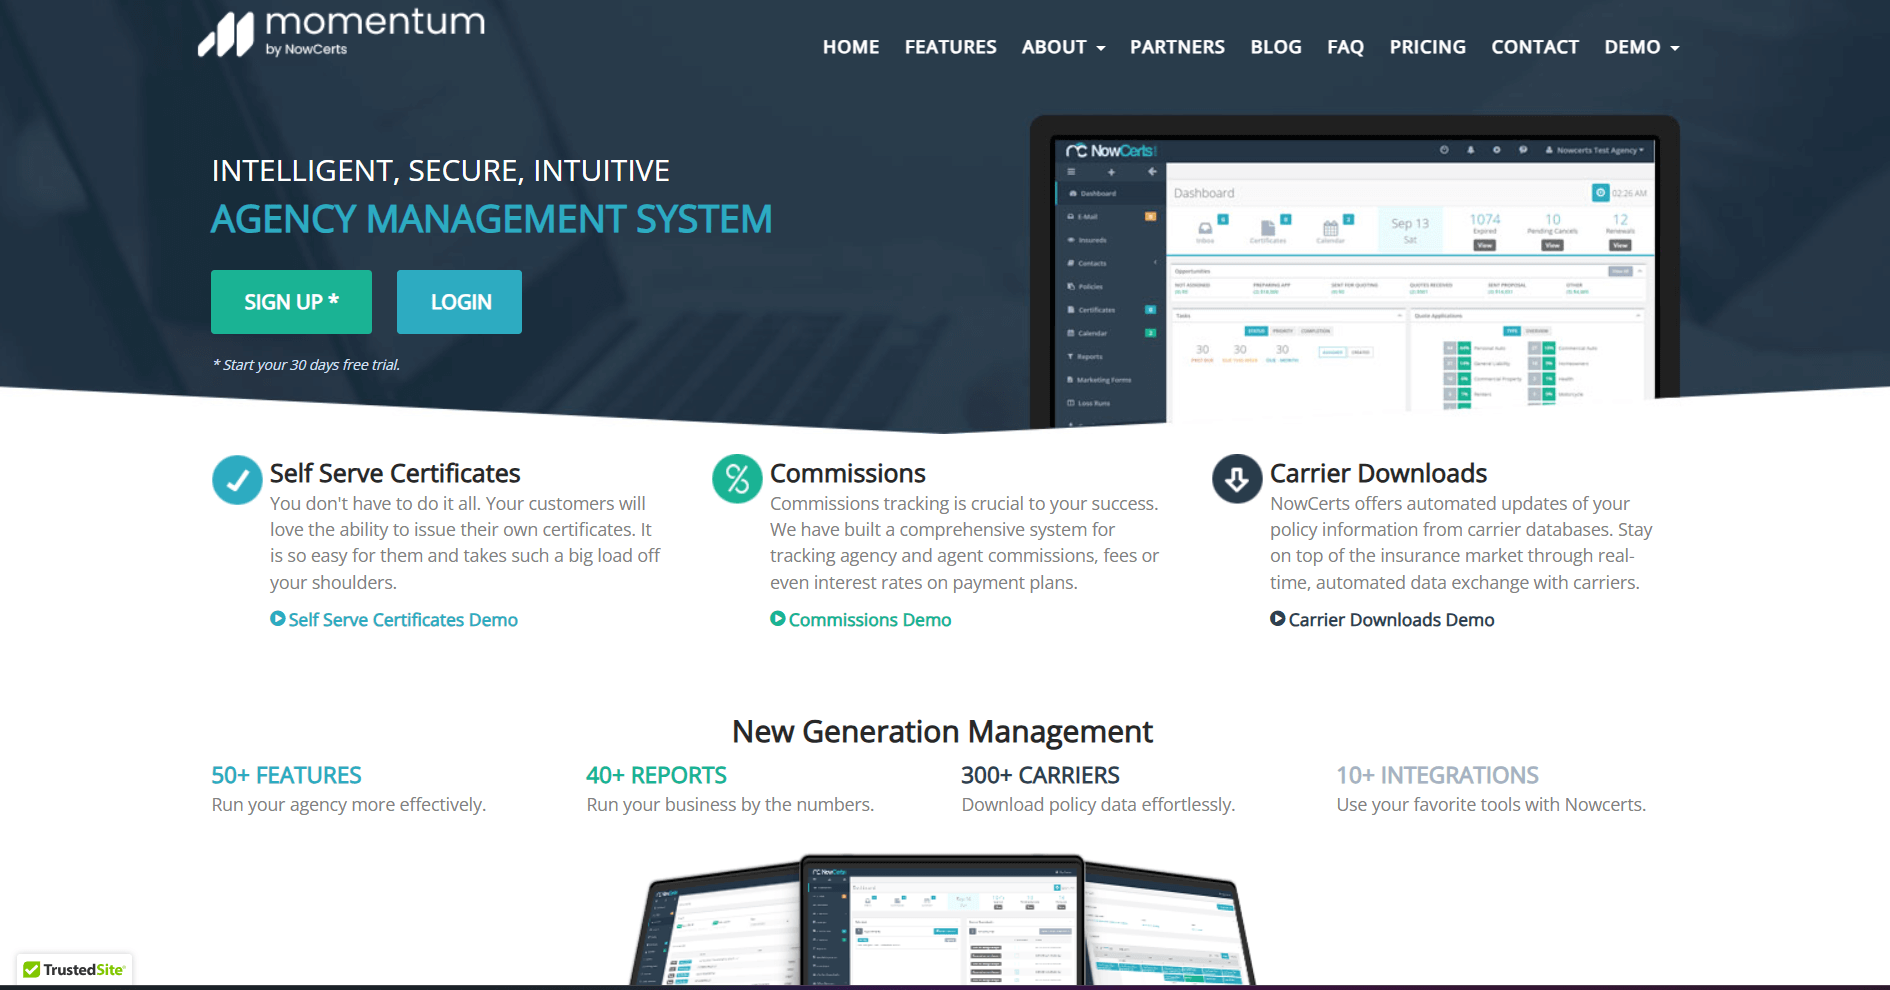The image size is (1890, 990).
Task: Click the Carrier Downloads arrow icon
Action: (x=1237, y=480)
